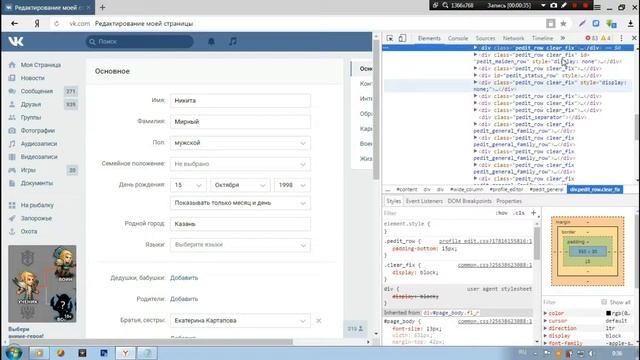Toggle the DevTools device toolbar icon
Image resolution: width=640 pixels, height=360 pixels.
click(402, 38)
